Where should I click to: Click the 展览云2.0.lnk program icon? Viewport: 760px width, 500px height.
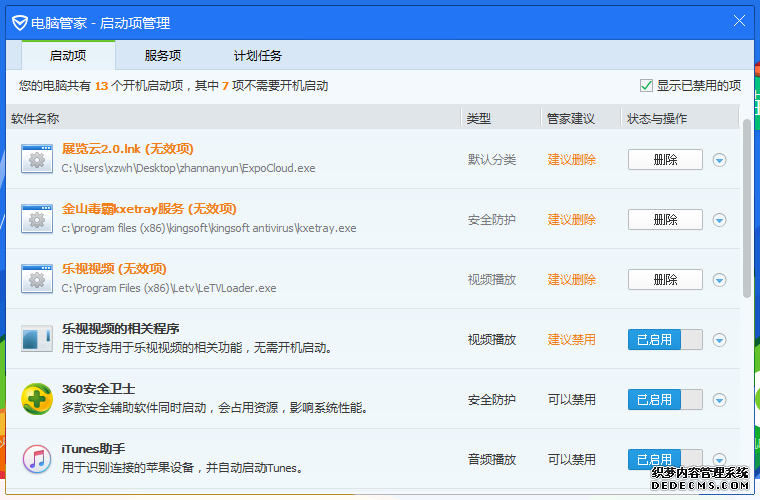[x=37, y=159]
